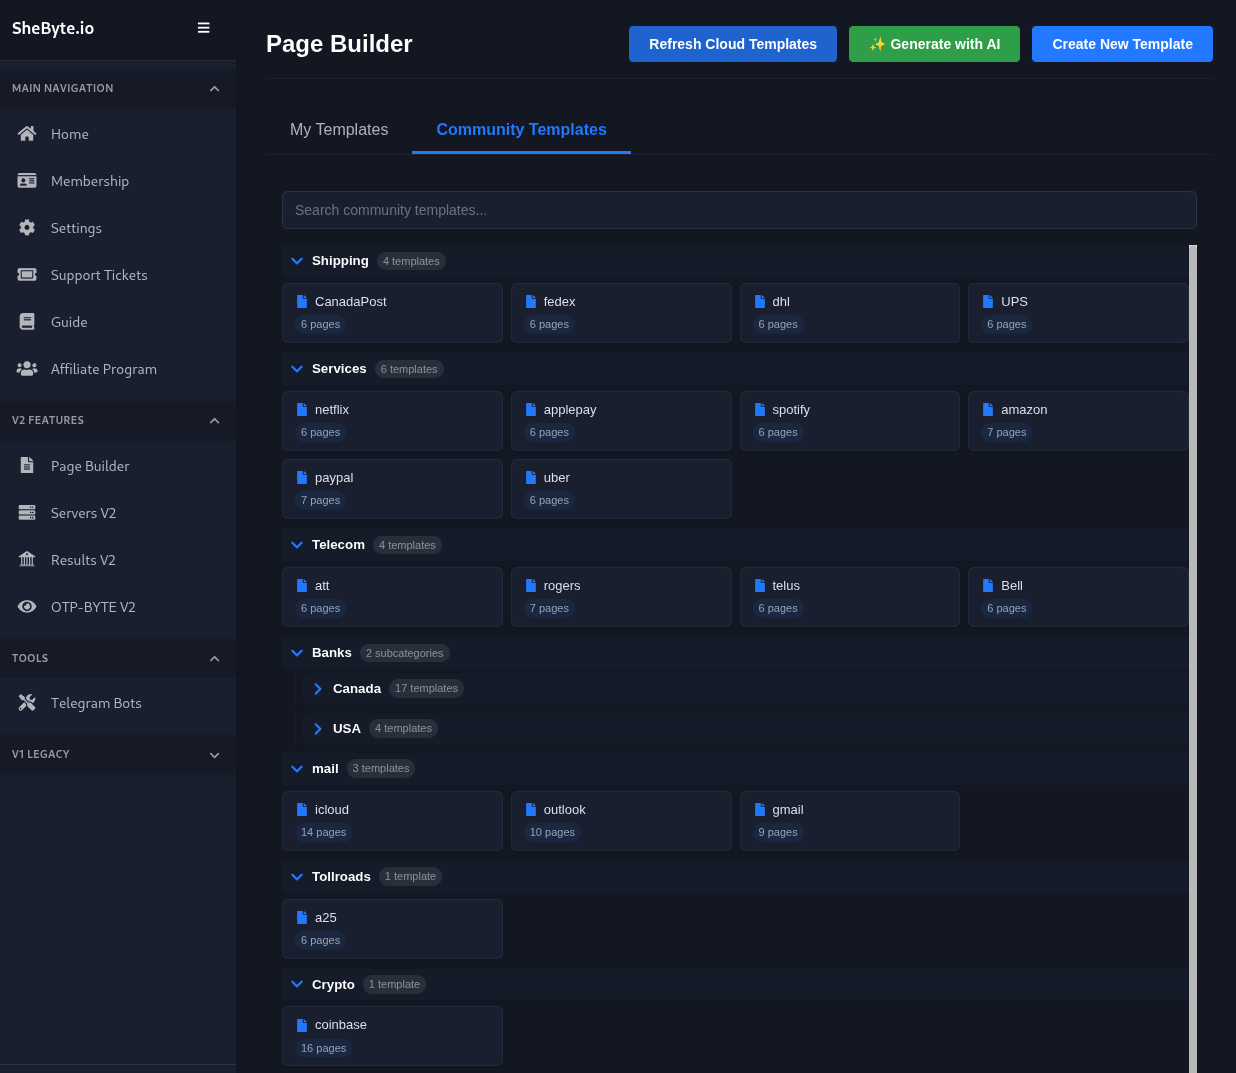Click the Generate with AI button
1236x1073 pixels.
(x=934, y=44)
